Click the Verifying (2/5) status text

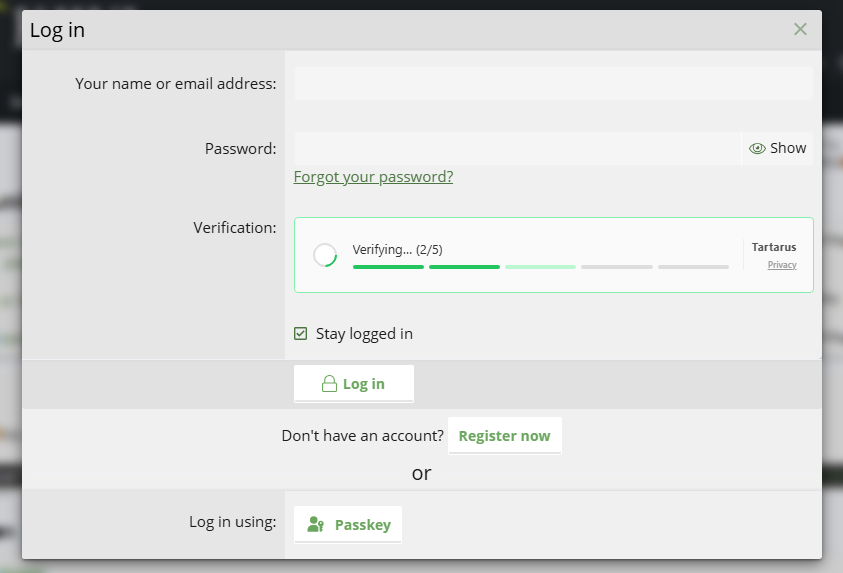click(397, 250)
